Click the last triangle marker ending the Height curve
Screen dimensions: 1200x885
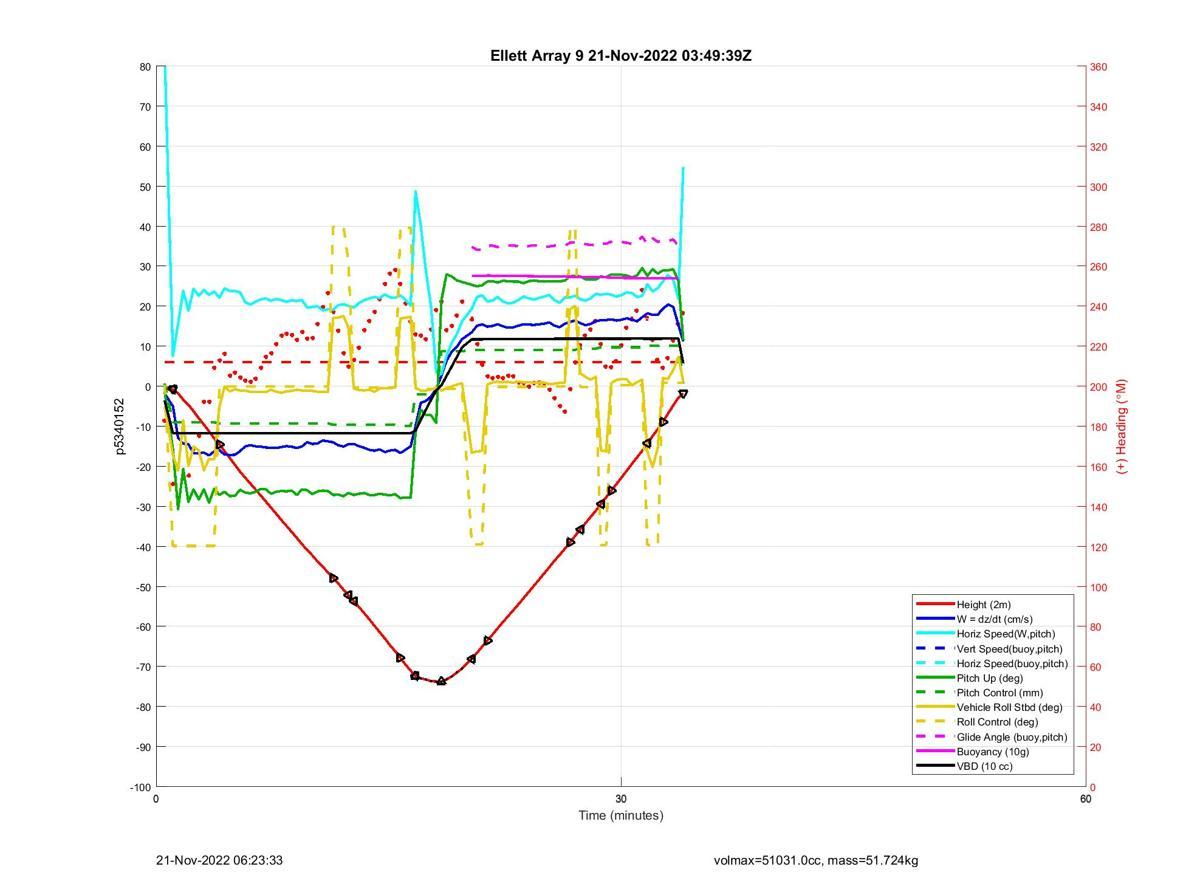[x=683, y=394]
